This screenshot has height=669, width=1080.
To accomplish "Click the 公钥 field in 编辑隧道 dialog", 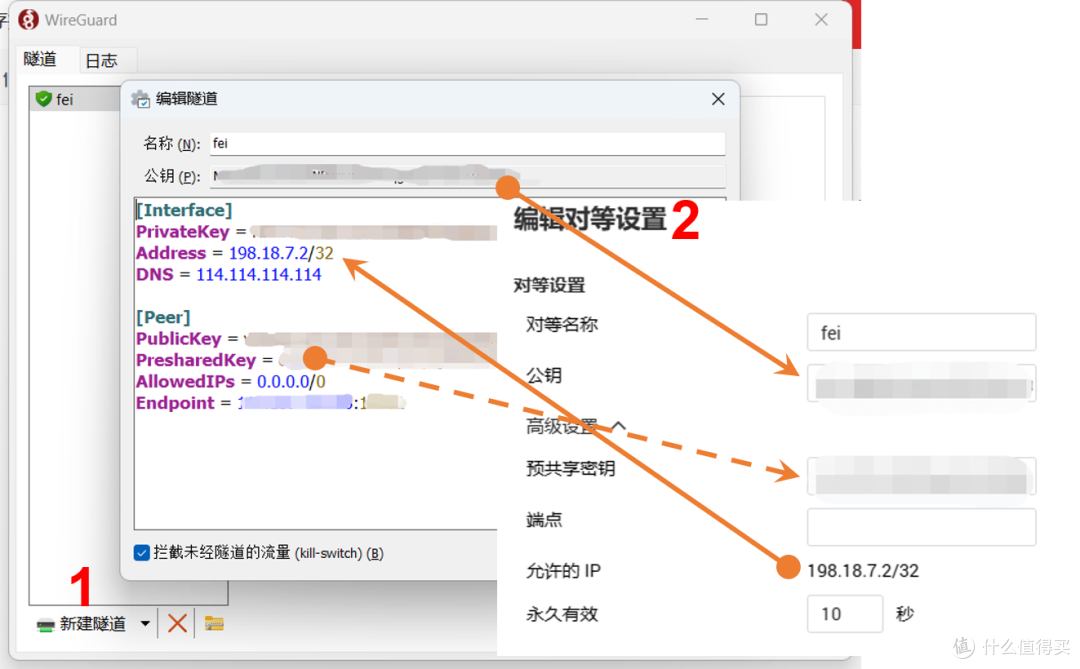I will pos(468,176).
